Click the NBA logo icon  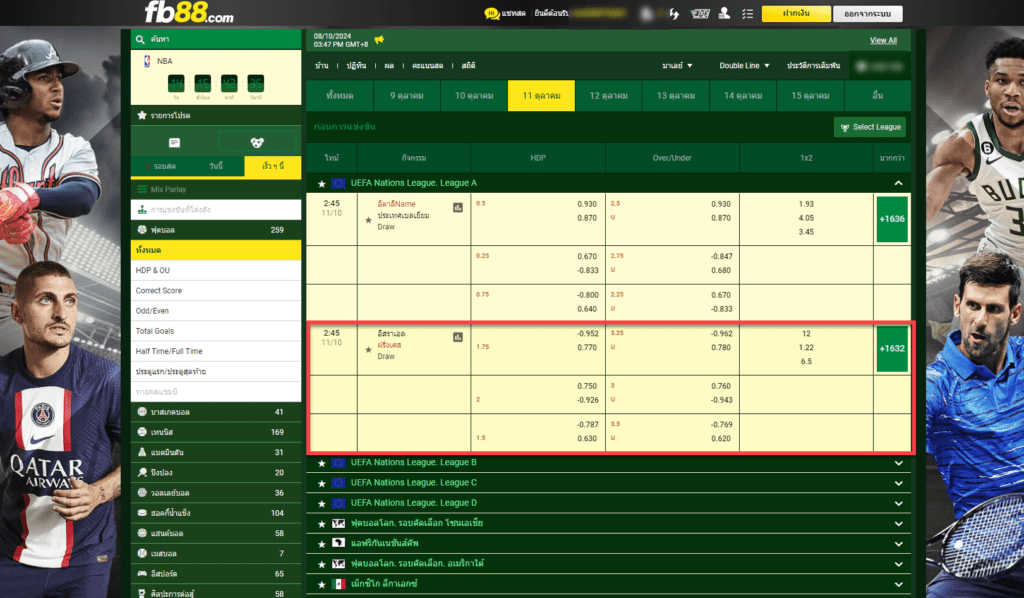147,61
